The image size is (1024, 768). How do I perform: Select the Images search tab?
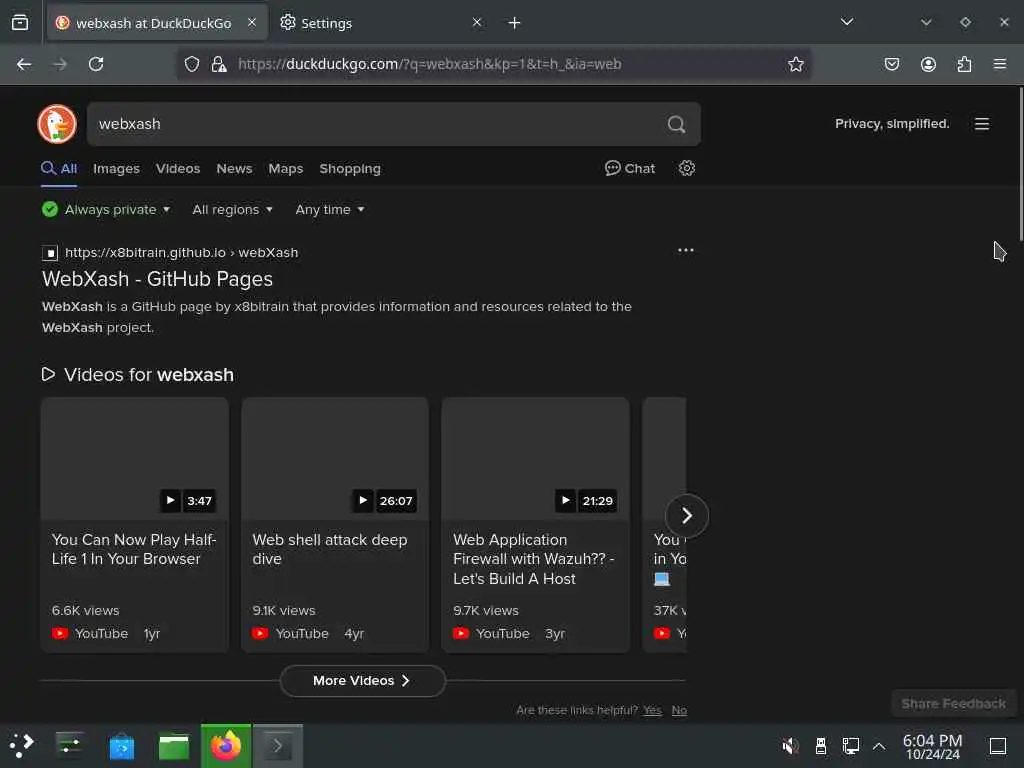[116, 168]
